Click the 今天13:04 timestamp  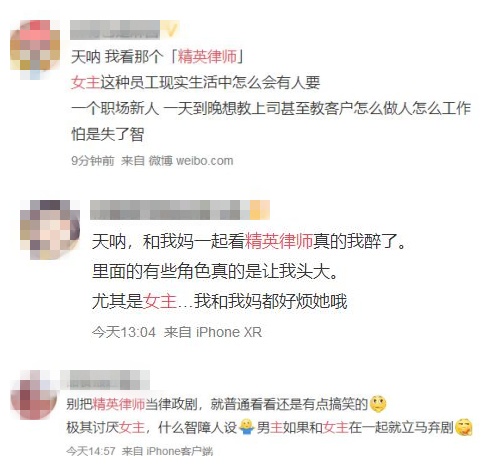click(124, 332)
